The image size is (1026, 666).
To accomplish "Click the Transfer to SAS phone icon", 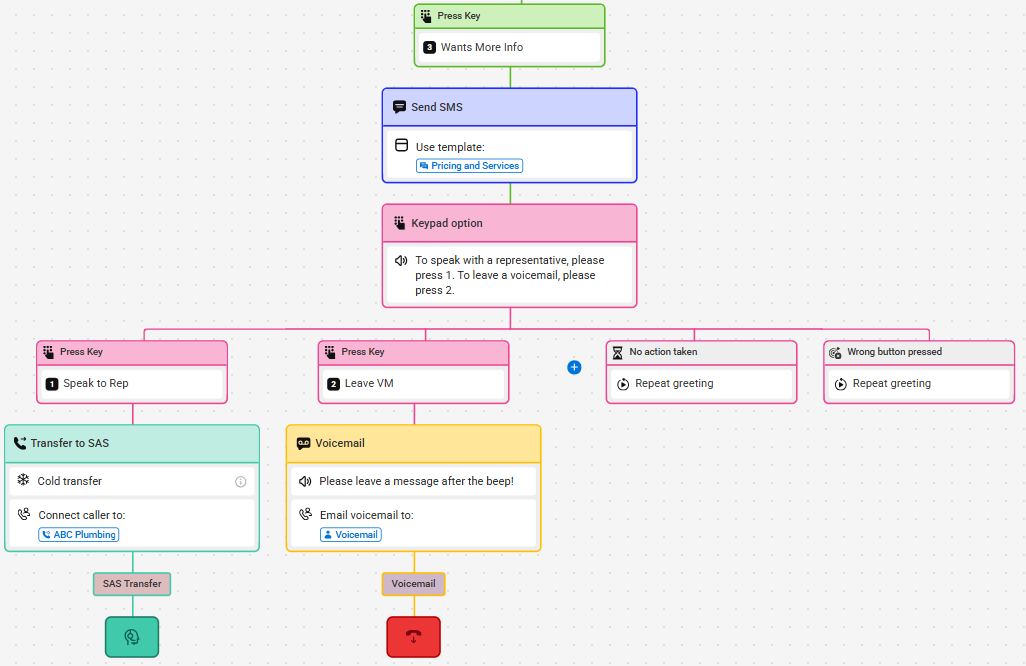I will click(20, 443).
